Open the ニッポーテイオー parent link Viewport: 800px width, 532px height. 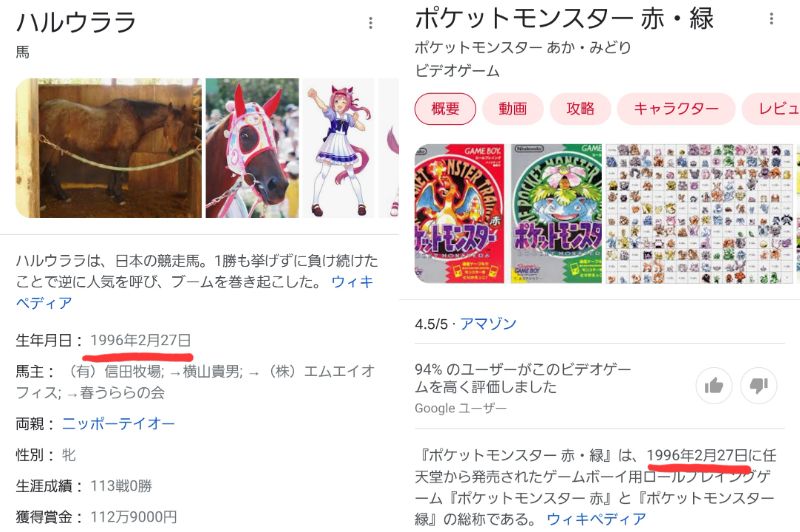coord(118,423)
